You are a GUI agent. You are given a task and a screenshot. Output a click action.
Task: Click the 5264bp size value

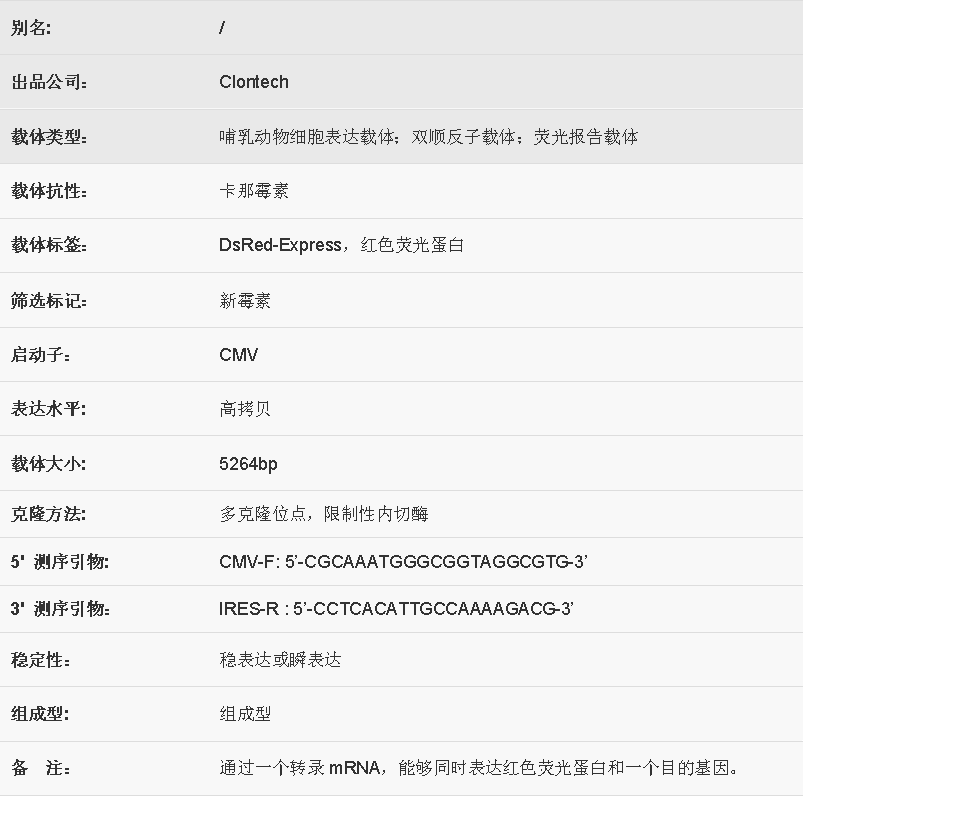coord(248,464)
